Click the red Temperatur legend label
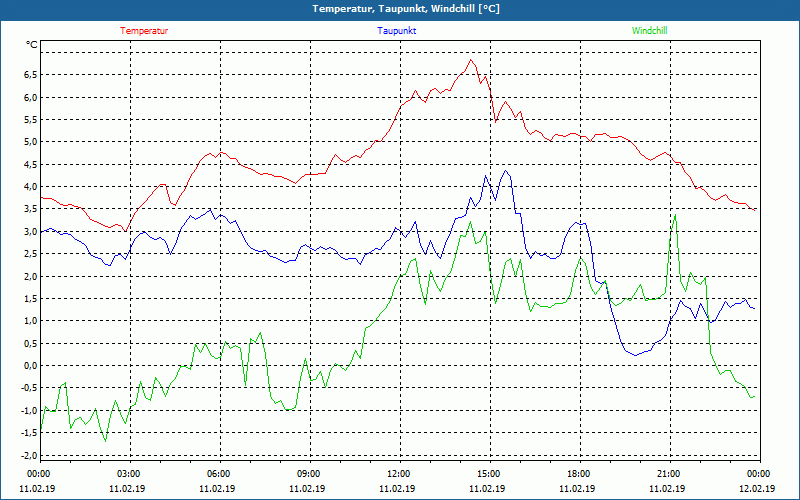Screen dimensions: 800x500 coord(144,31)
